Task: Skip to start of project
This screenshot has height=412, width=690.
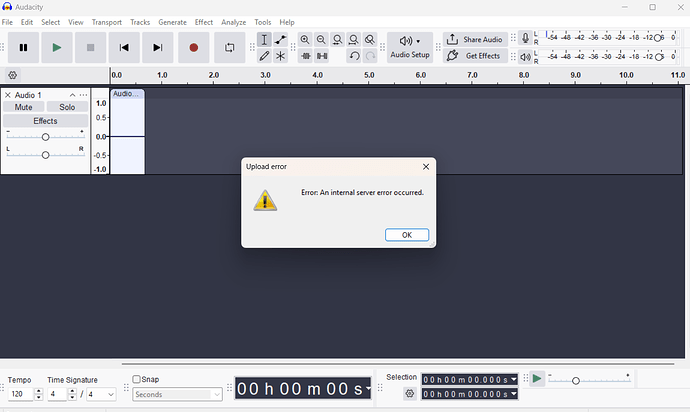Action: coord(124,48)
